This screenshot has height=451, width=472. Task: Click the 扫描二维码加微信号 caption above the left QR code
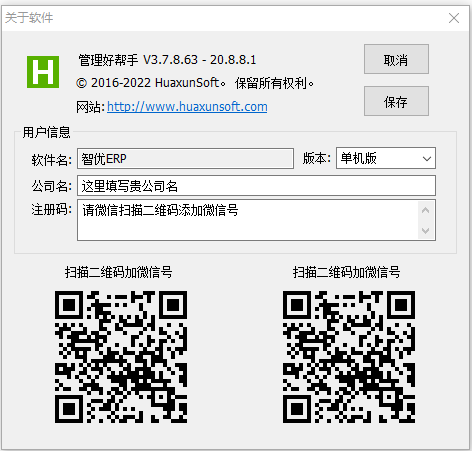(119, 272)
